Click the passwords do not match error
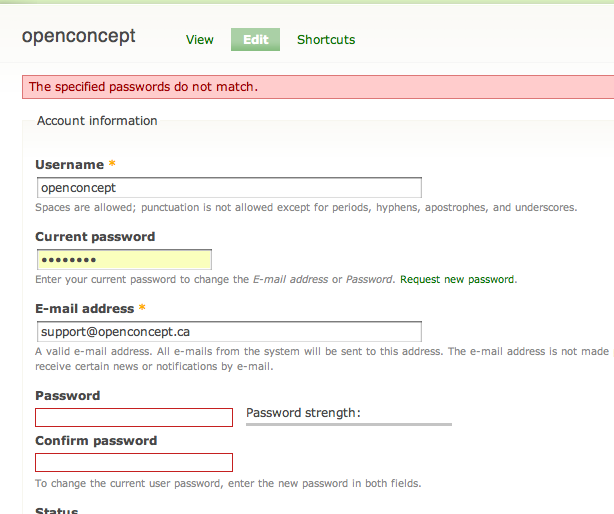Viewport: 614px width, 514px height. tap(143, 87)
